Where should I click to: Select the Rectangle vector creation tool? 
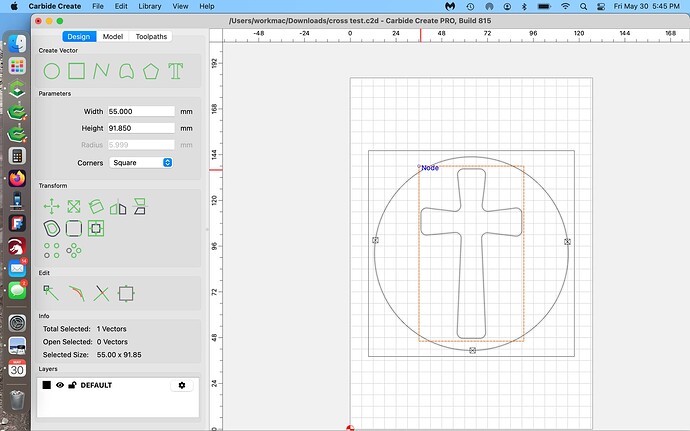point(76,71)
